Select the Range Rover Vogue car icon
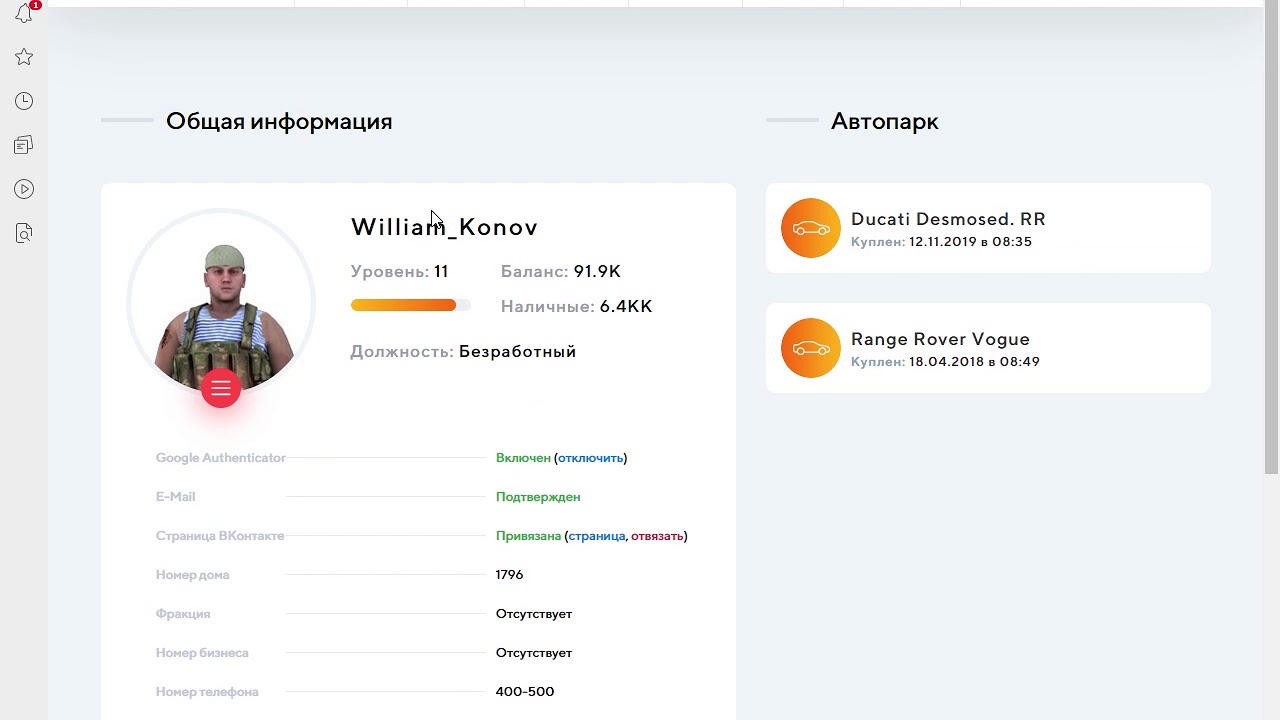This screenshot has width=1280, height=720. pyautogui.click(x=811, y=348)
